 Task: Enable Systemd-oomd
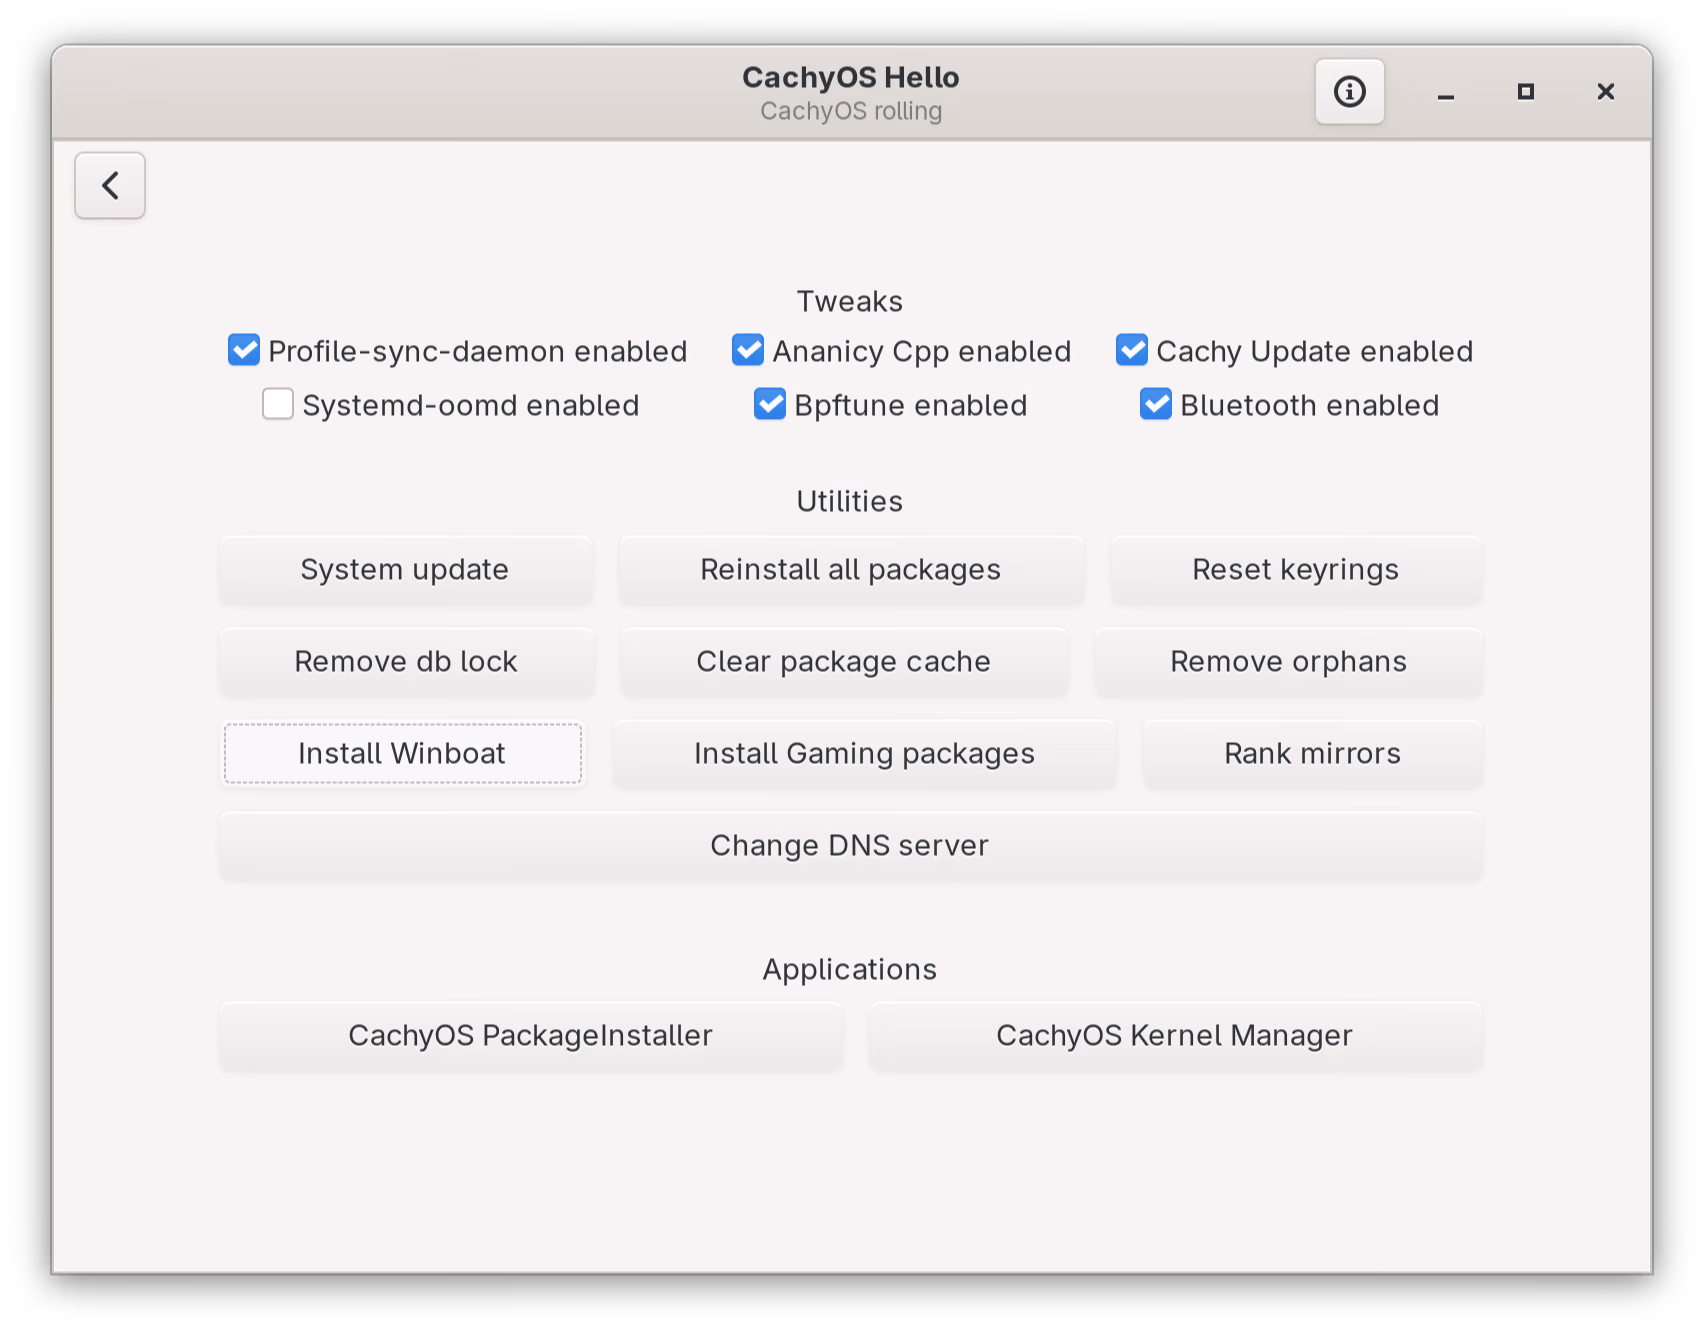click(277, 404)
